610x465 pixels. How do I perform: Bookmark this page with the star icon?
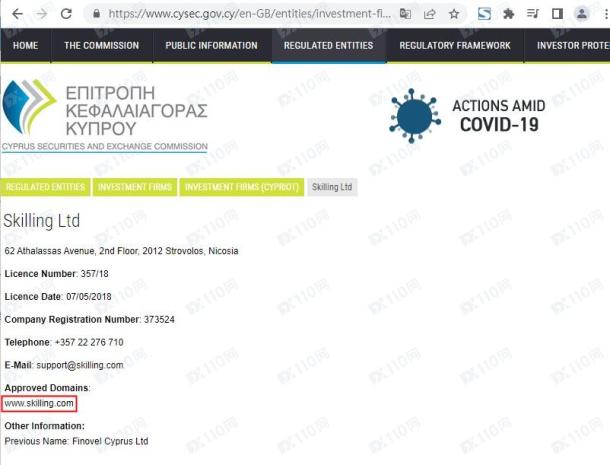tap(454, 14)
